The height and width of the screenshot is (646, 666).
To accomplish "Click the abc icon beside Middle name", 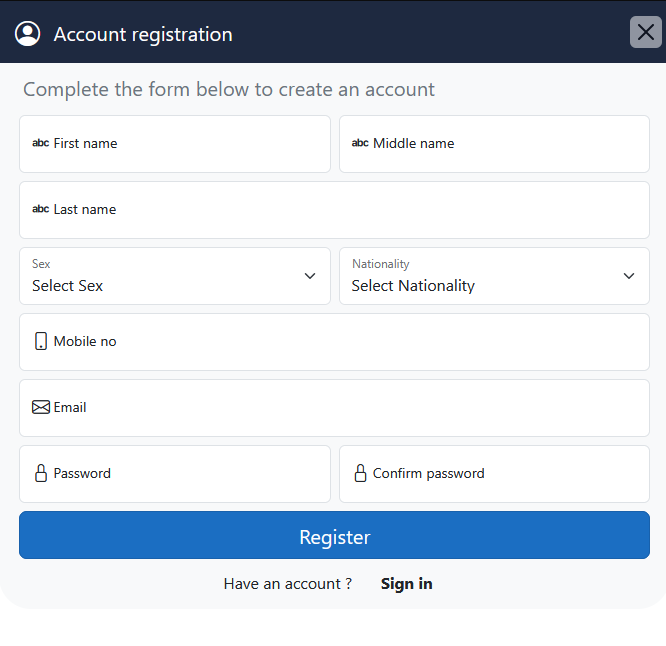I will pyautogui.click(x=360, y=143).
